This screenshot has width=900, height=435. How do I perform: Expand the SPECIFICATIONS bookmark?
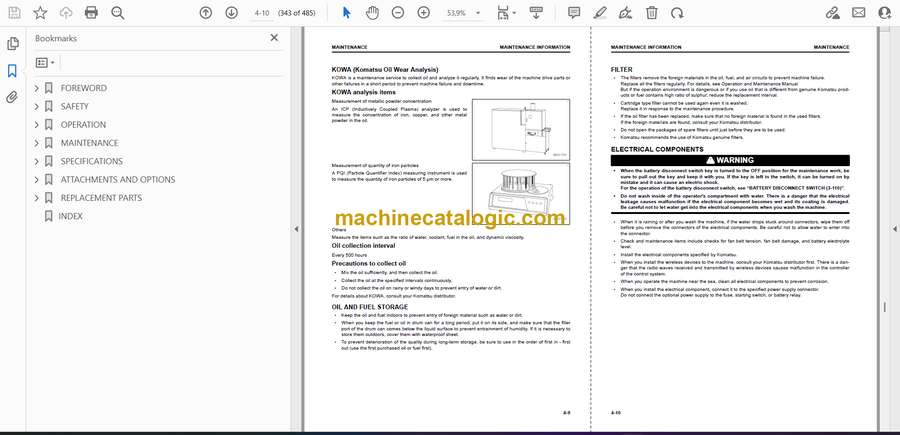tap(37, 161)
